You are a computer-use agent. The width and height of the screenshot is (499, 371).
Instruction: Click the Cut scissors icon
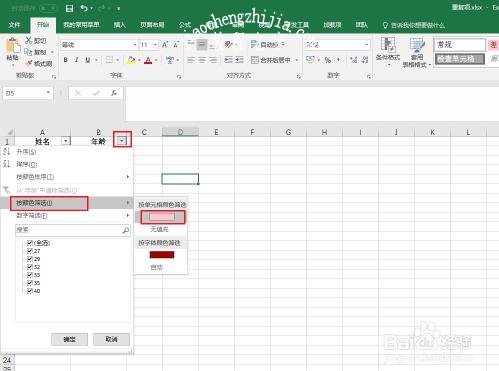(29, 41)
